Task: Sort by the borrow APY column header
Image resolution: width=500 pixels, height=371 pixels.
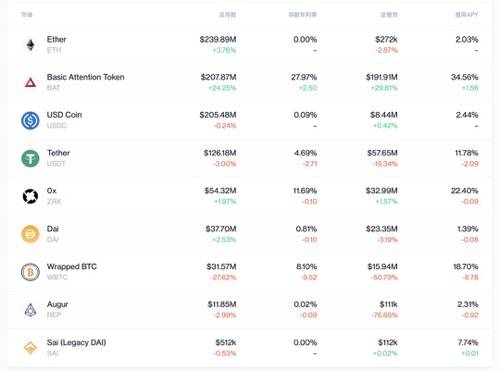Action: click(467, 14)
